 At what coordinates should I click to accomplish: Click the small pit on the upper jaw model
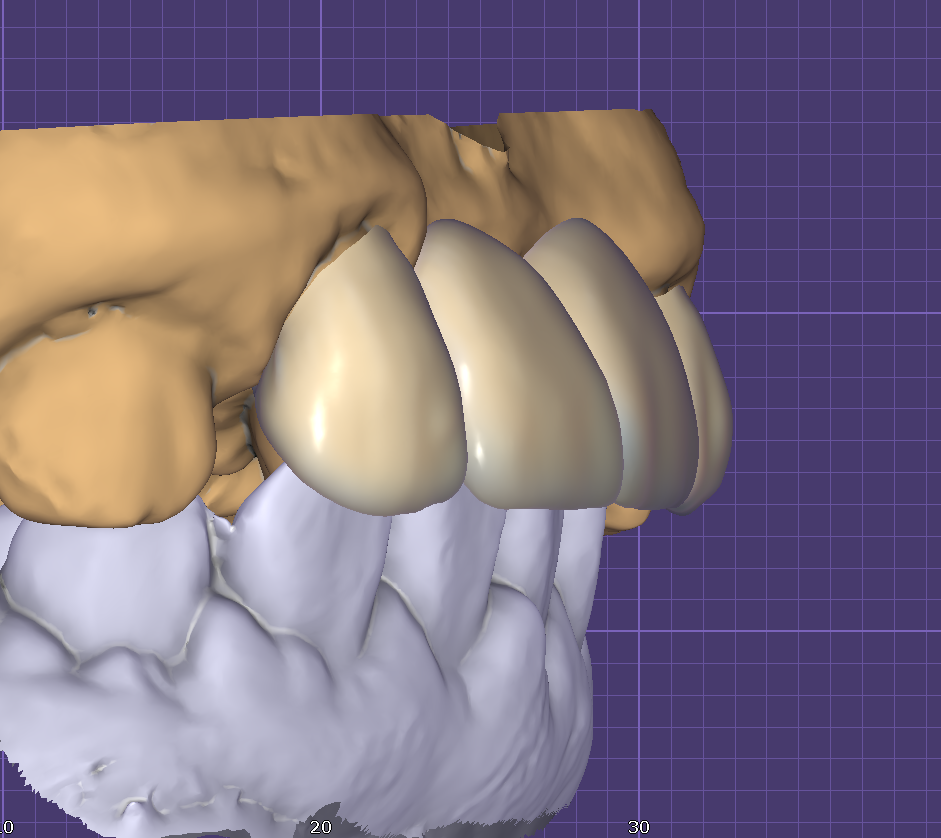click(x=92, y=311)
